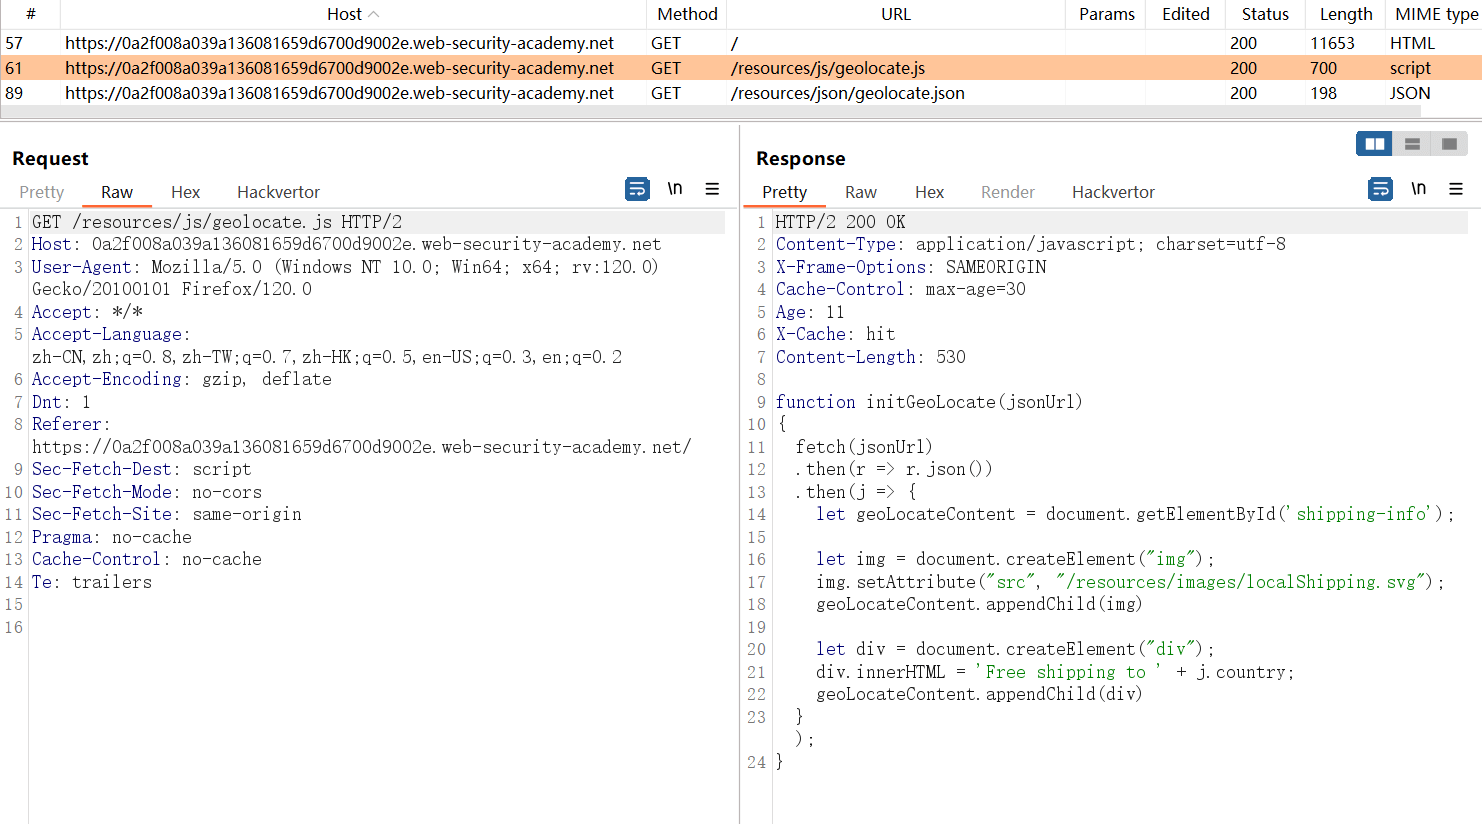Viewport: 1482px width, 824px height.
Task: Toggle word wrap icon in Request panel
Action: (637, 189)
